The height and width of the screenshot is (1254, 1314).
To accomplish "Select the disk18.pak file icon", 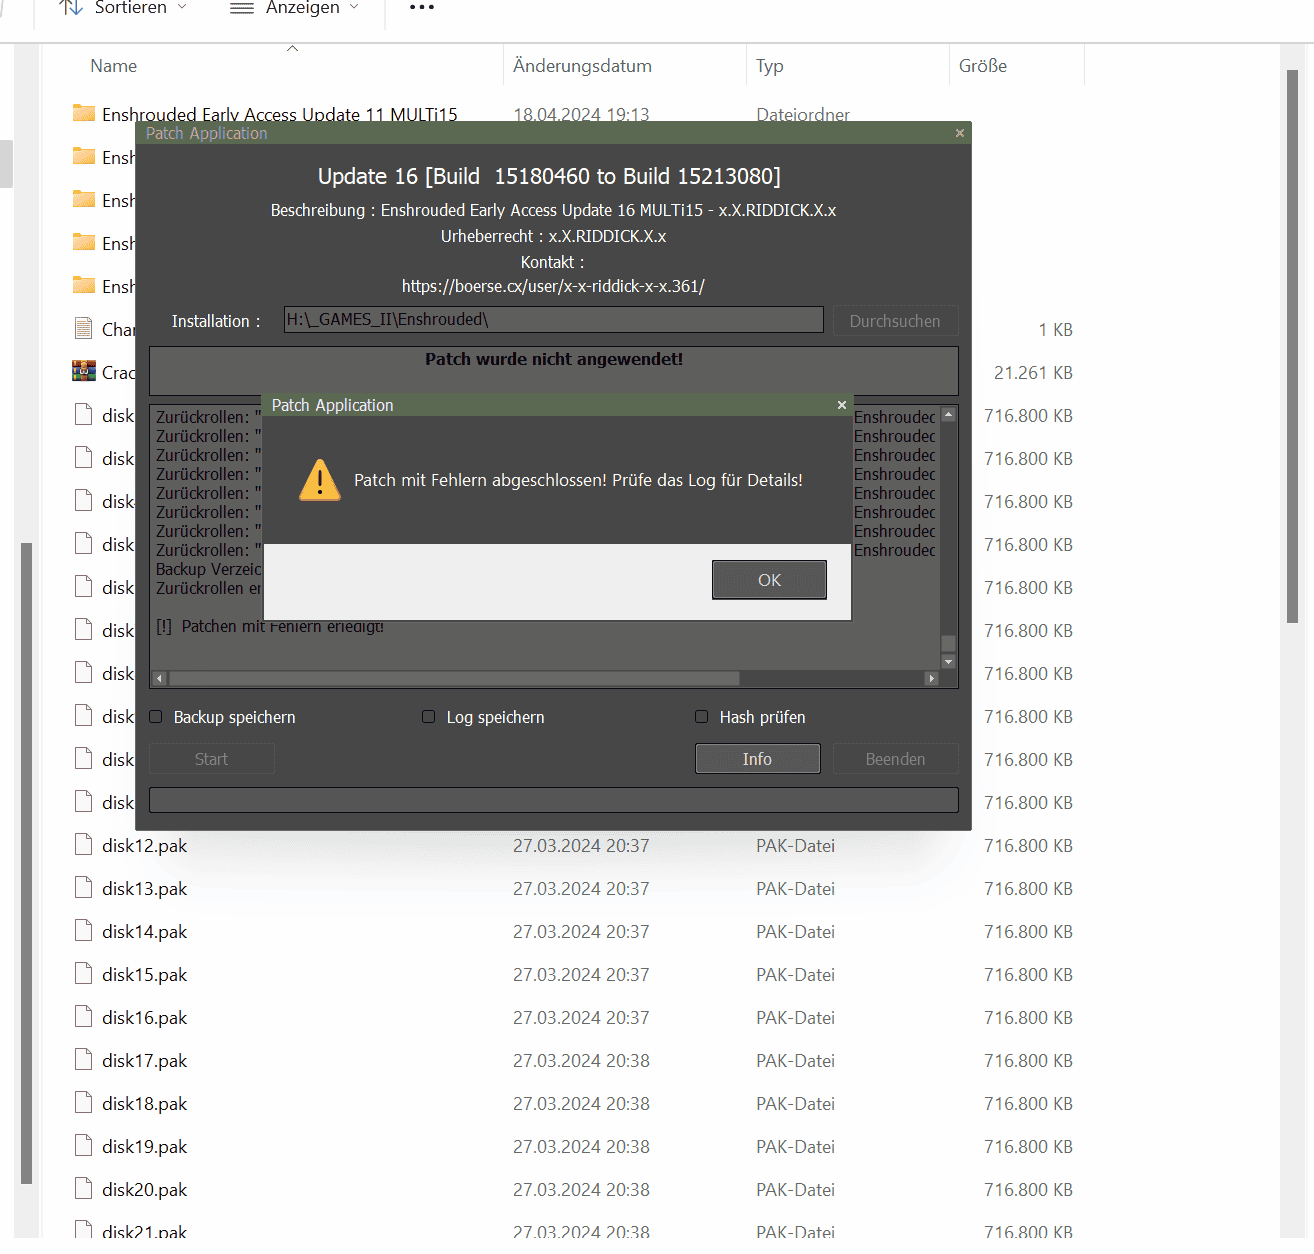I will pyautogui.click(x=84, y=1103).
